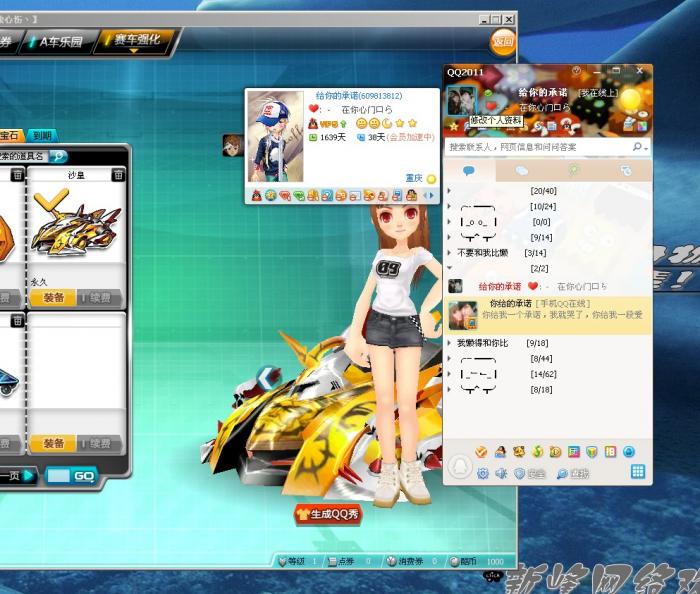The width and height of the screenshot is (700, 594).
Task: Click the orange 返回 button
Action: point(503,42)
